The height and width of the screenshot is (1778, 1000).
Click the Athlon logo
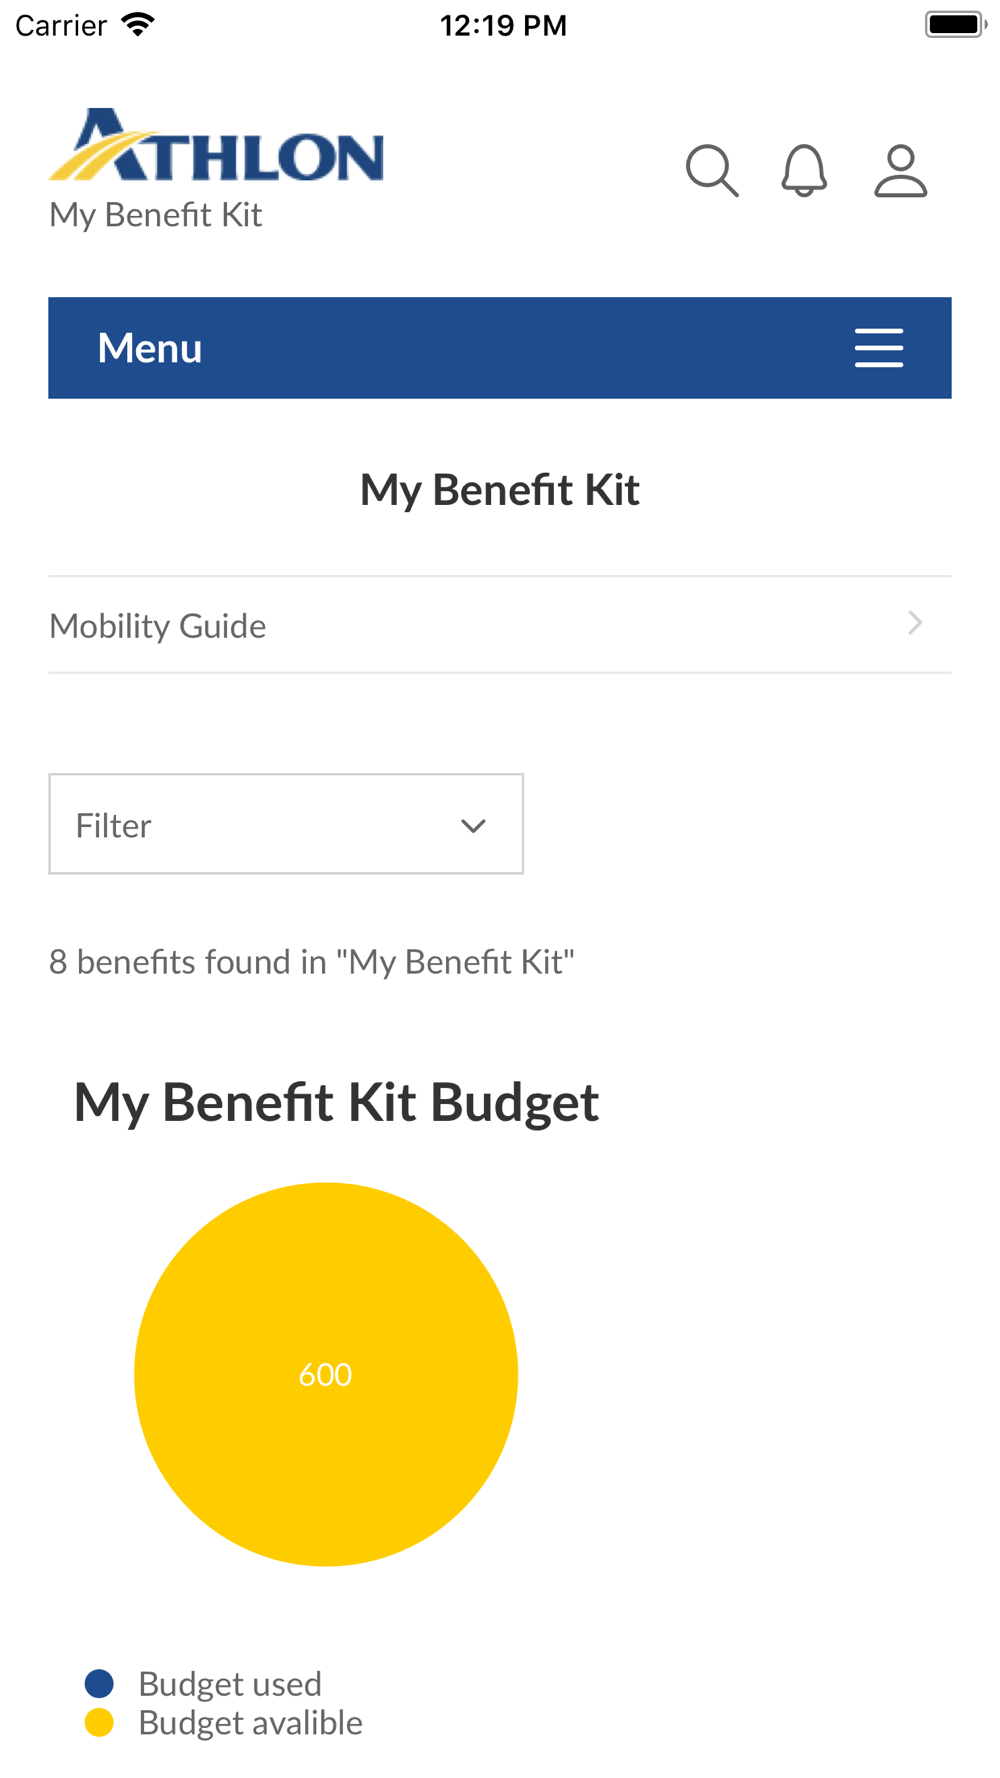[x=216, y=145]
